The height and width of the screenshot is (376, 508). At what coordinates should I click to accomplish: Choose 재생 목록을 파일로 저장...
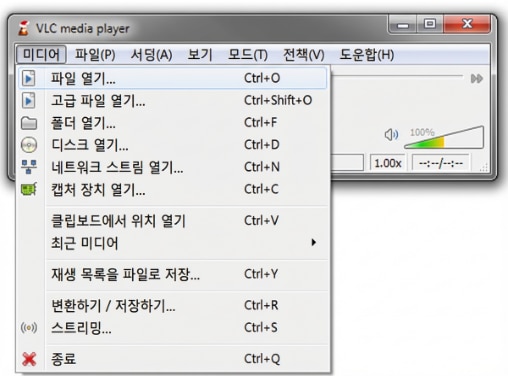tap(173, 274)
